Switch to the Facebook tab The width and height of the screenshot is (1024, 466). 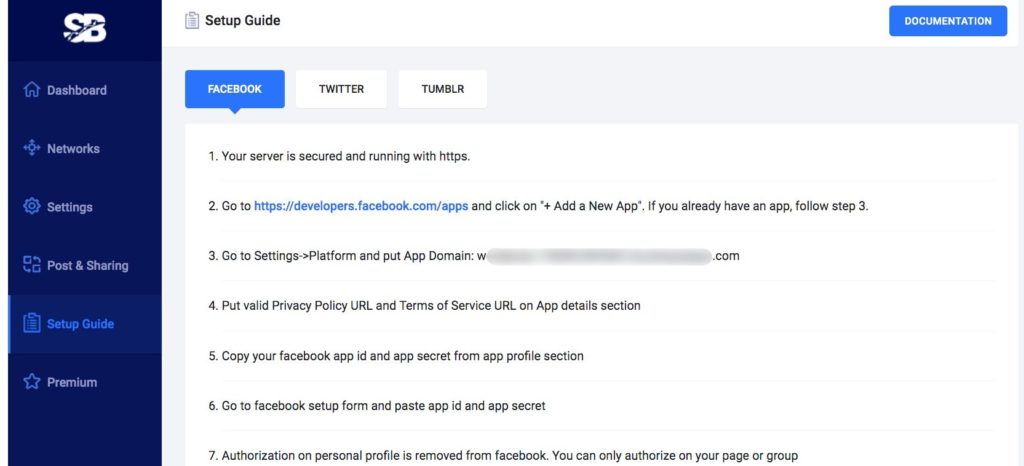point(234,89)
